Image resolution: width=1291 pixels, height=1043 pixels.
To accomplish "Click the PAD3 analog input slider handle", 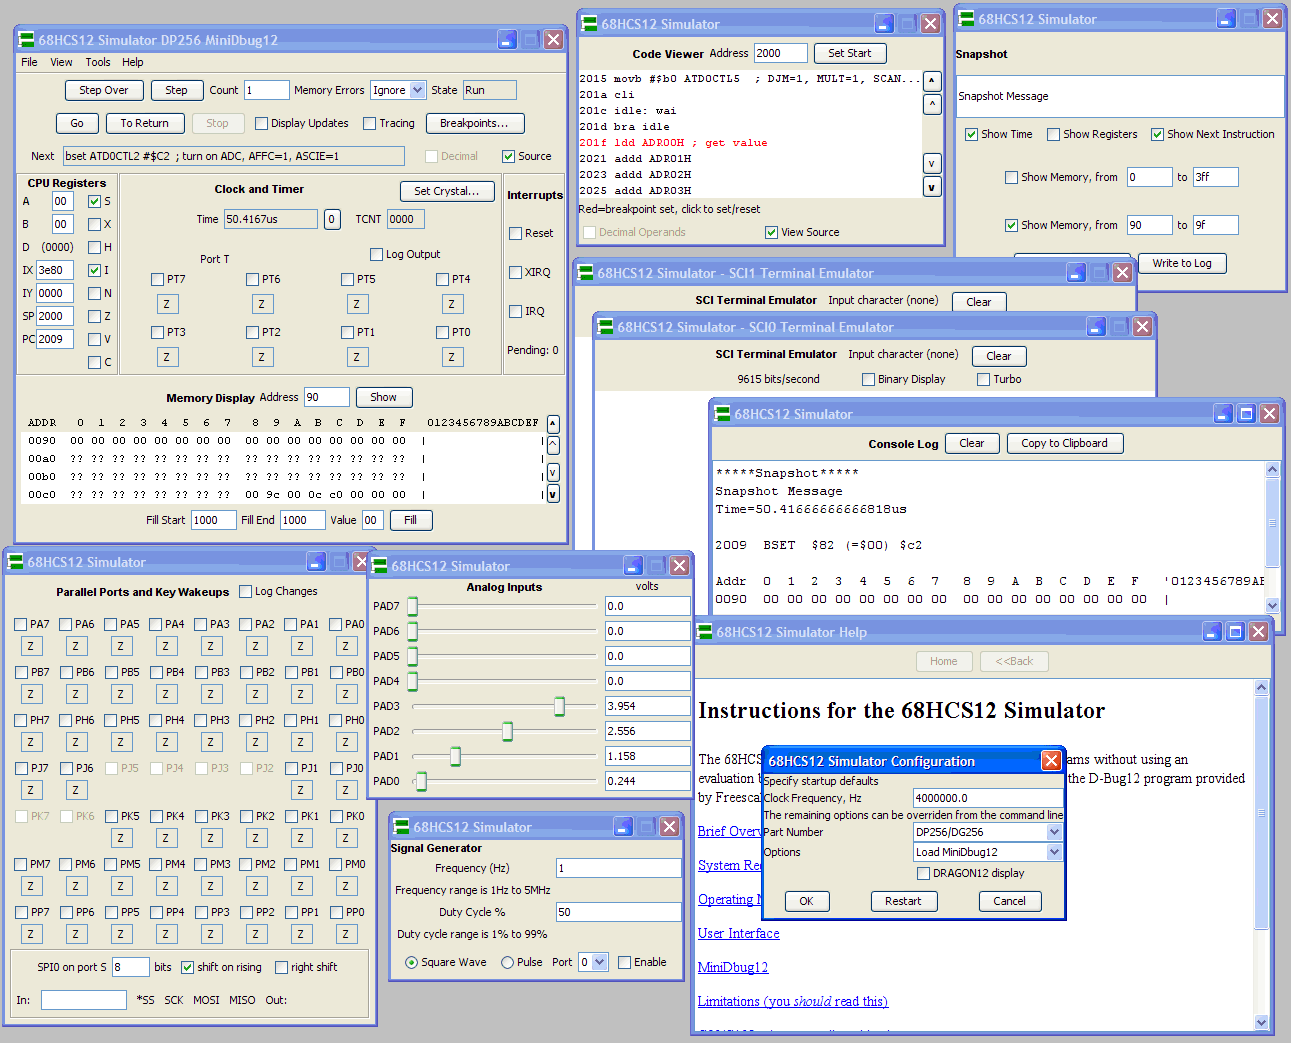I will 559,706.
